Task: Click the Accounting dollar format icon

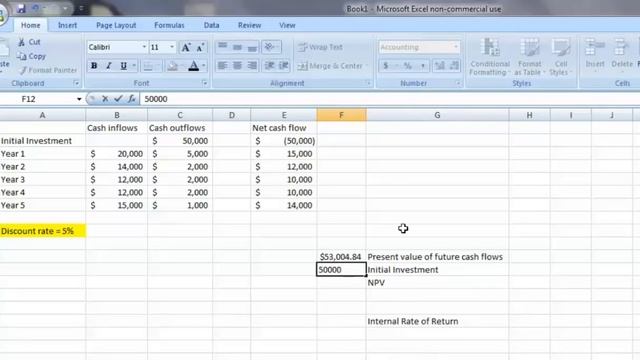Action: point(386,66)
